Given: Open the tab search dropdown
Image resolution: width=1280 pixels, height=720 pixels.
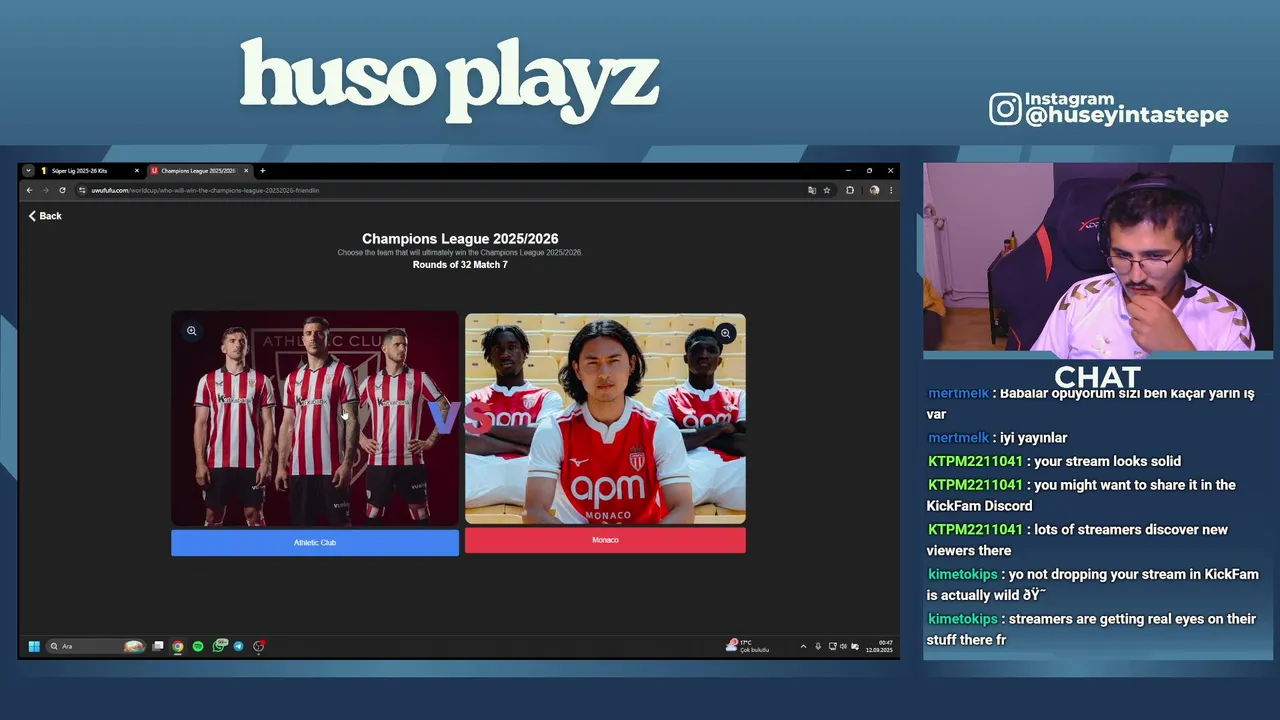Looking at the screenshot, I should click(x=28, y=171).
